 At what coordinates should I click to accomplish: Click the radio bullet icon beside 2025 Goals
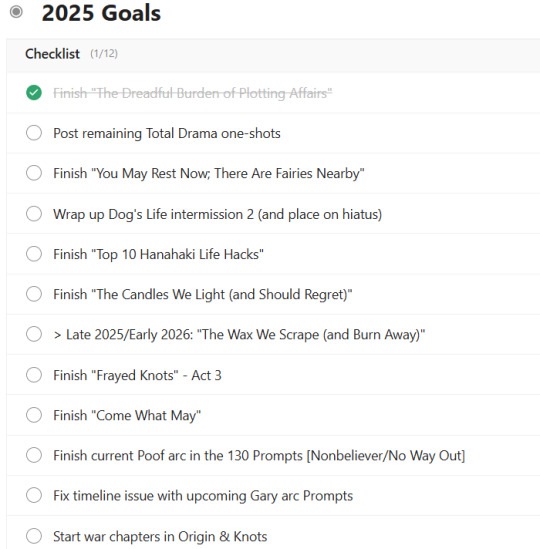[16, 12]
